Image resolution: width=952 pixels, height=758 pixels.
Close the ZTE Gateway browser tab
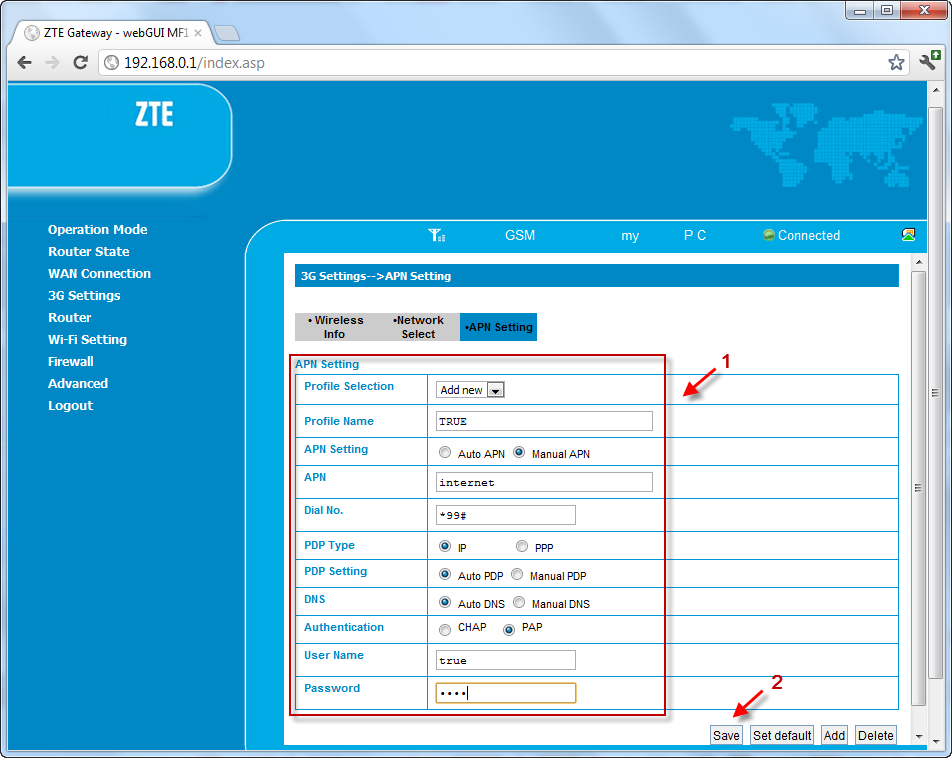[x=198, y=33]
